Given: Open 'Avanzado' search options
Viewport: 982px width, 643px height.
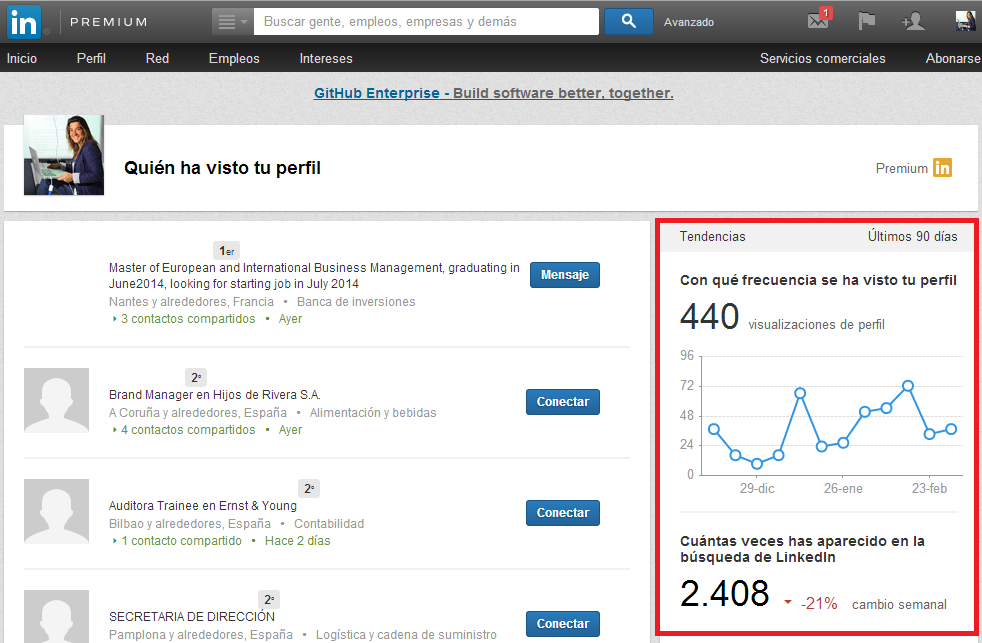Looking at the screenshot, I should click(x=688, y=21).
